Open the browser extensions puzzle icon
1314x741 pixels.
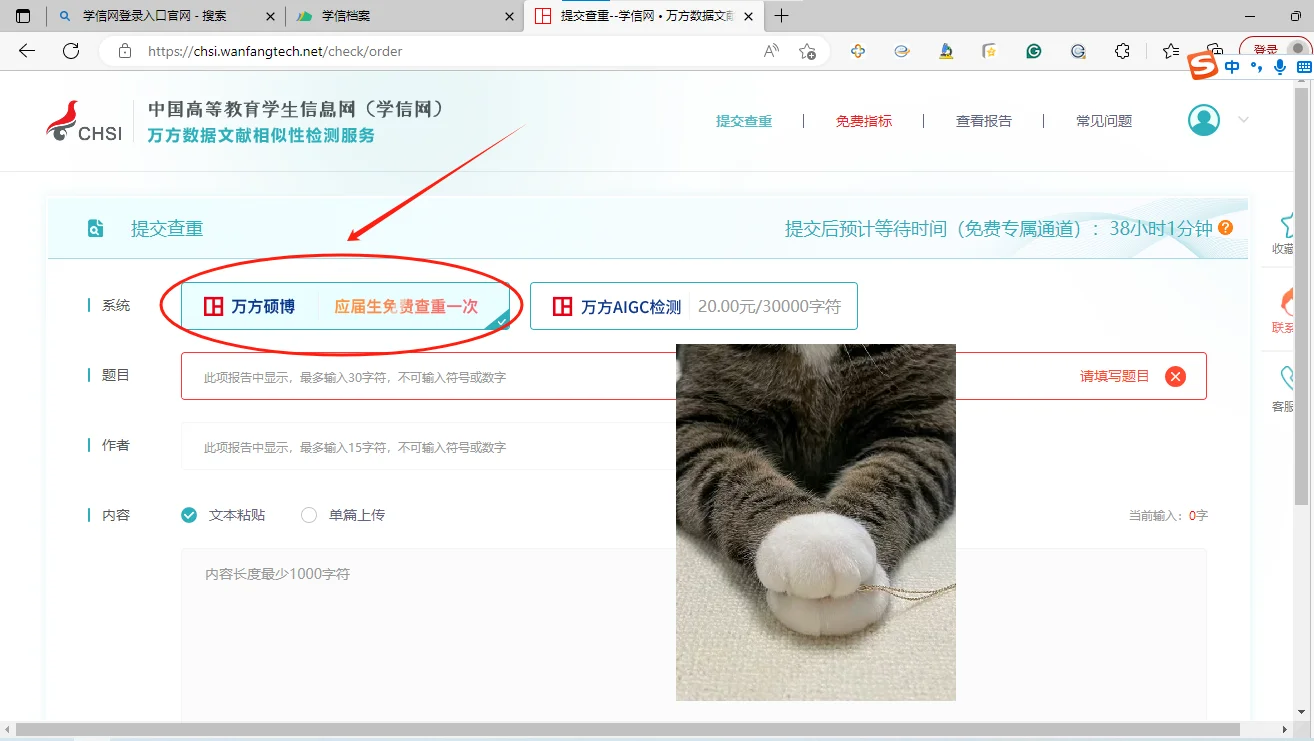click(1122, 51)
